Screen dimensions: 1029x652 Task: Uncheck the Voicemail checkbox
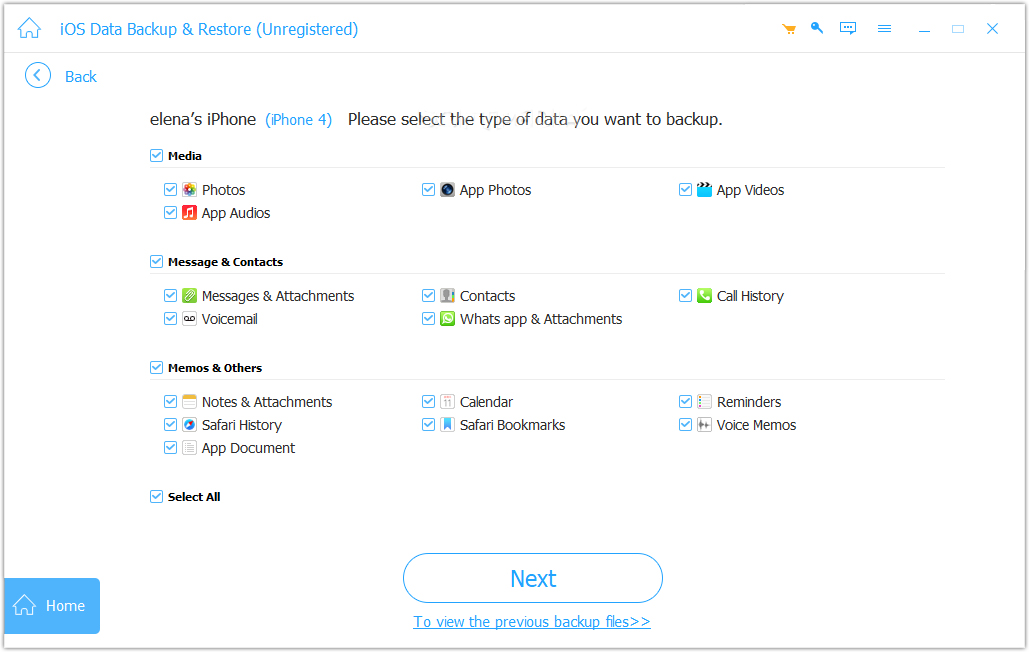tap(171, 319)
